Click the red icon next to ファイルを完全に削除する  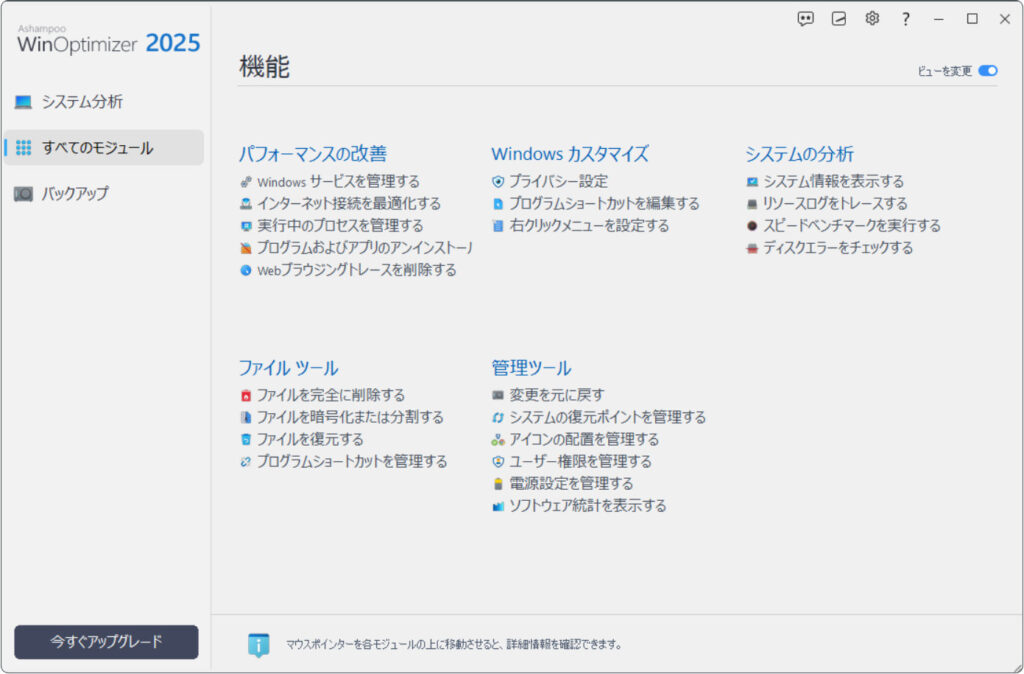pyautogui.click(x=246, y=395)
